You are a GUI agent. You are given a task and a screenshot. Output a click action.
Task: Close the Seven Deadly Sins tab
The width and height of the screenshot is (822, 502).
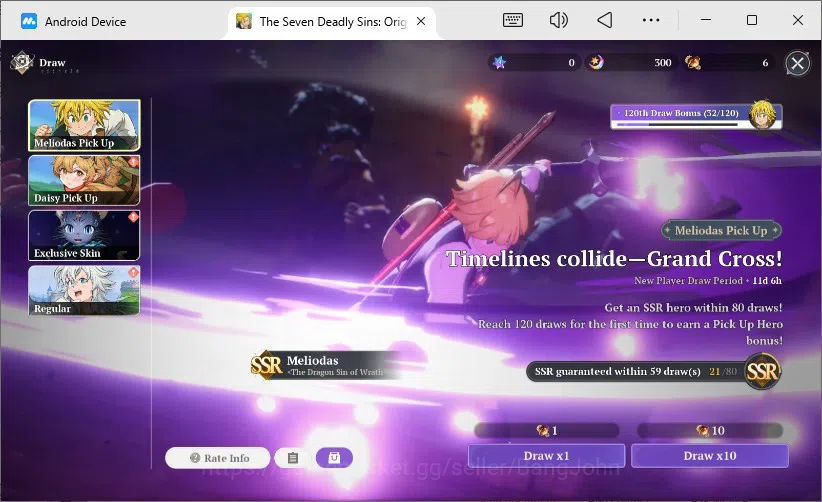[421, 21]
